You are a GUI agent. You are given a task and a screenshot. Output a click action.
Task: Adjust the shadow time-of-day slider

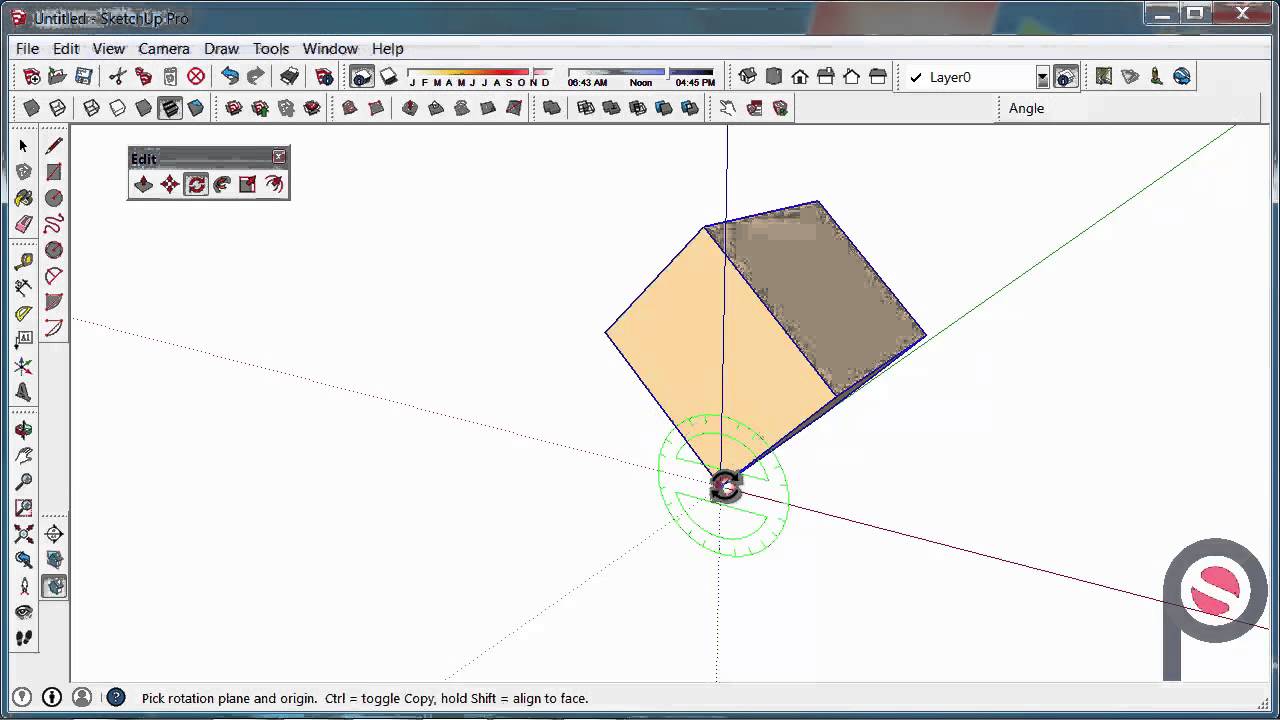point(641,72)
